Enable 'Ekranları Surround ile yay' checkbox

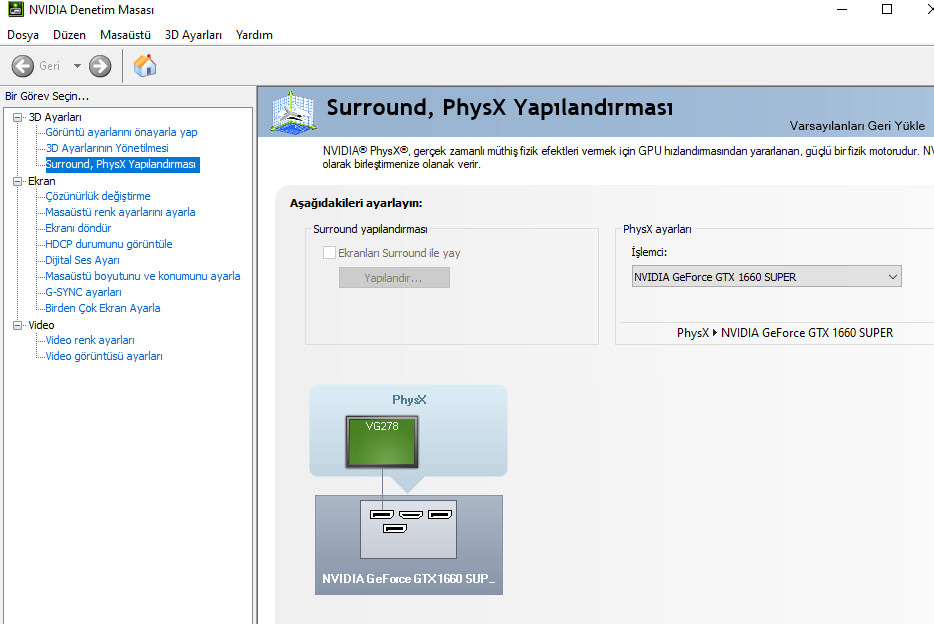[329, 252]
